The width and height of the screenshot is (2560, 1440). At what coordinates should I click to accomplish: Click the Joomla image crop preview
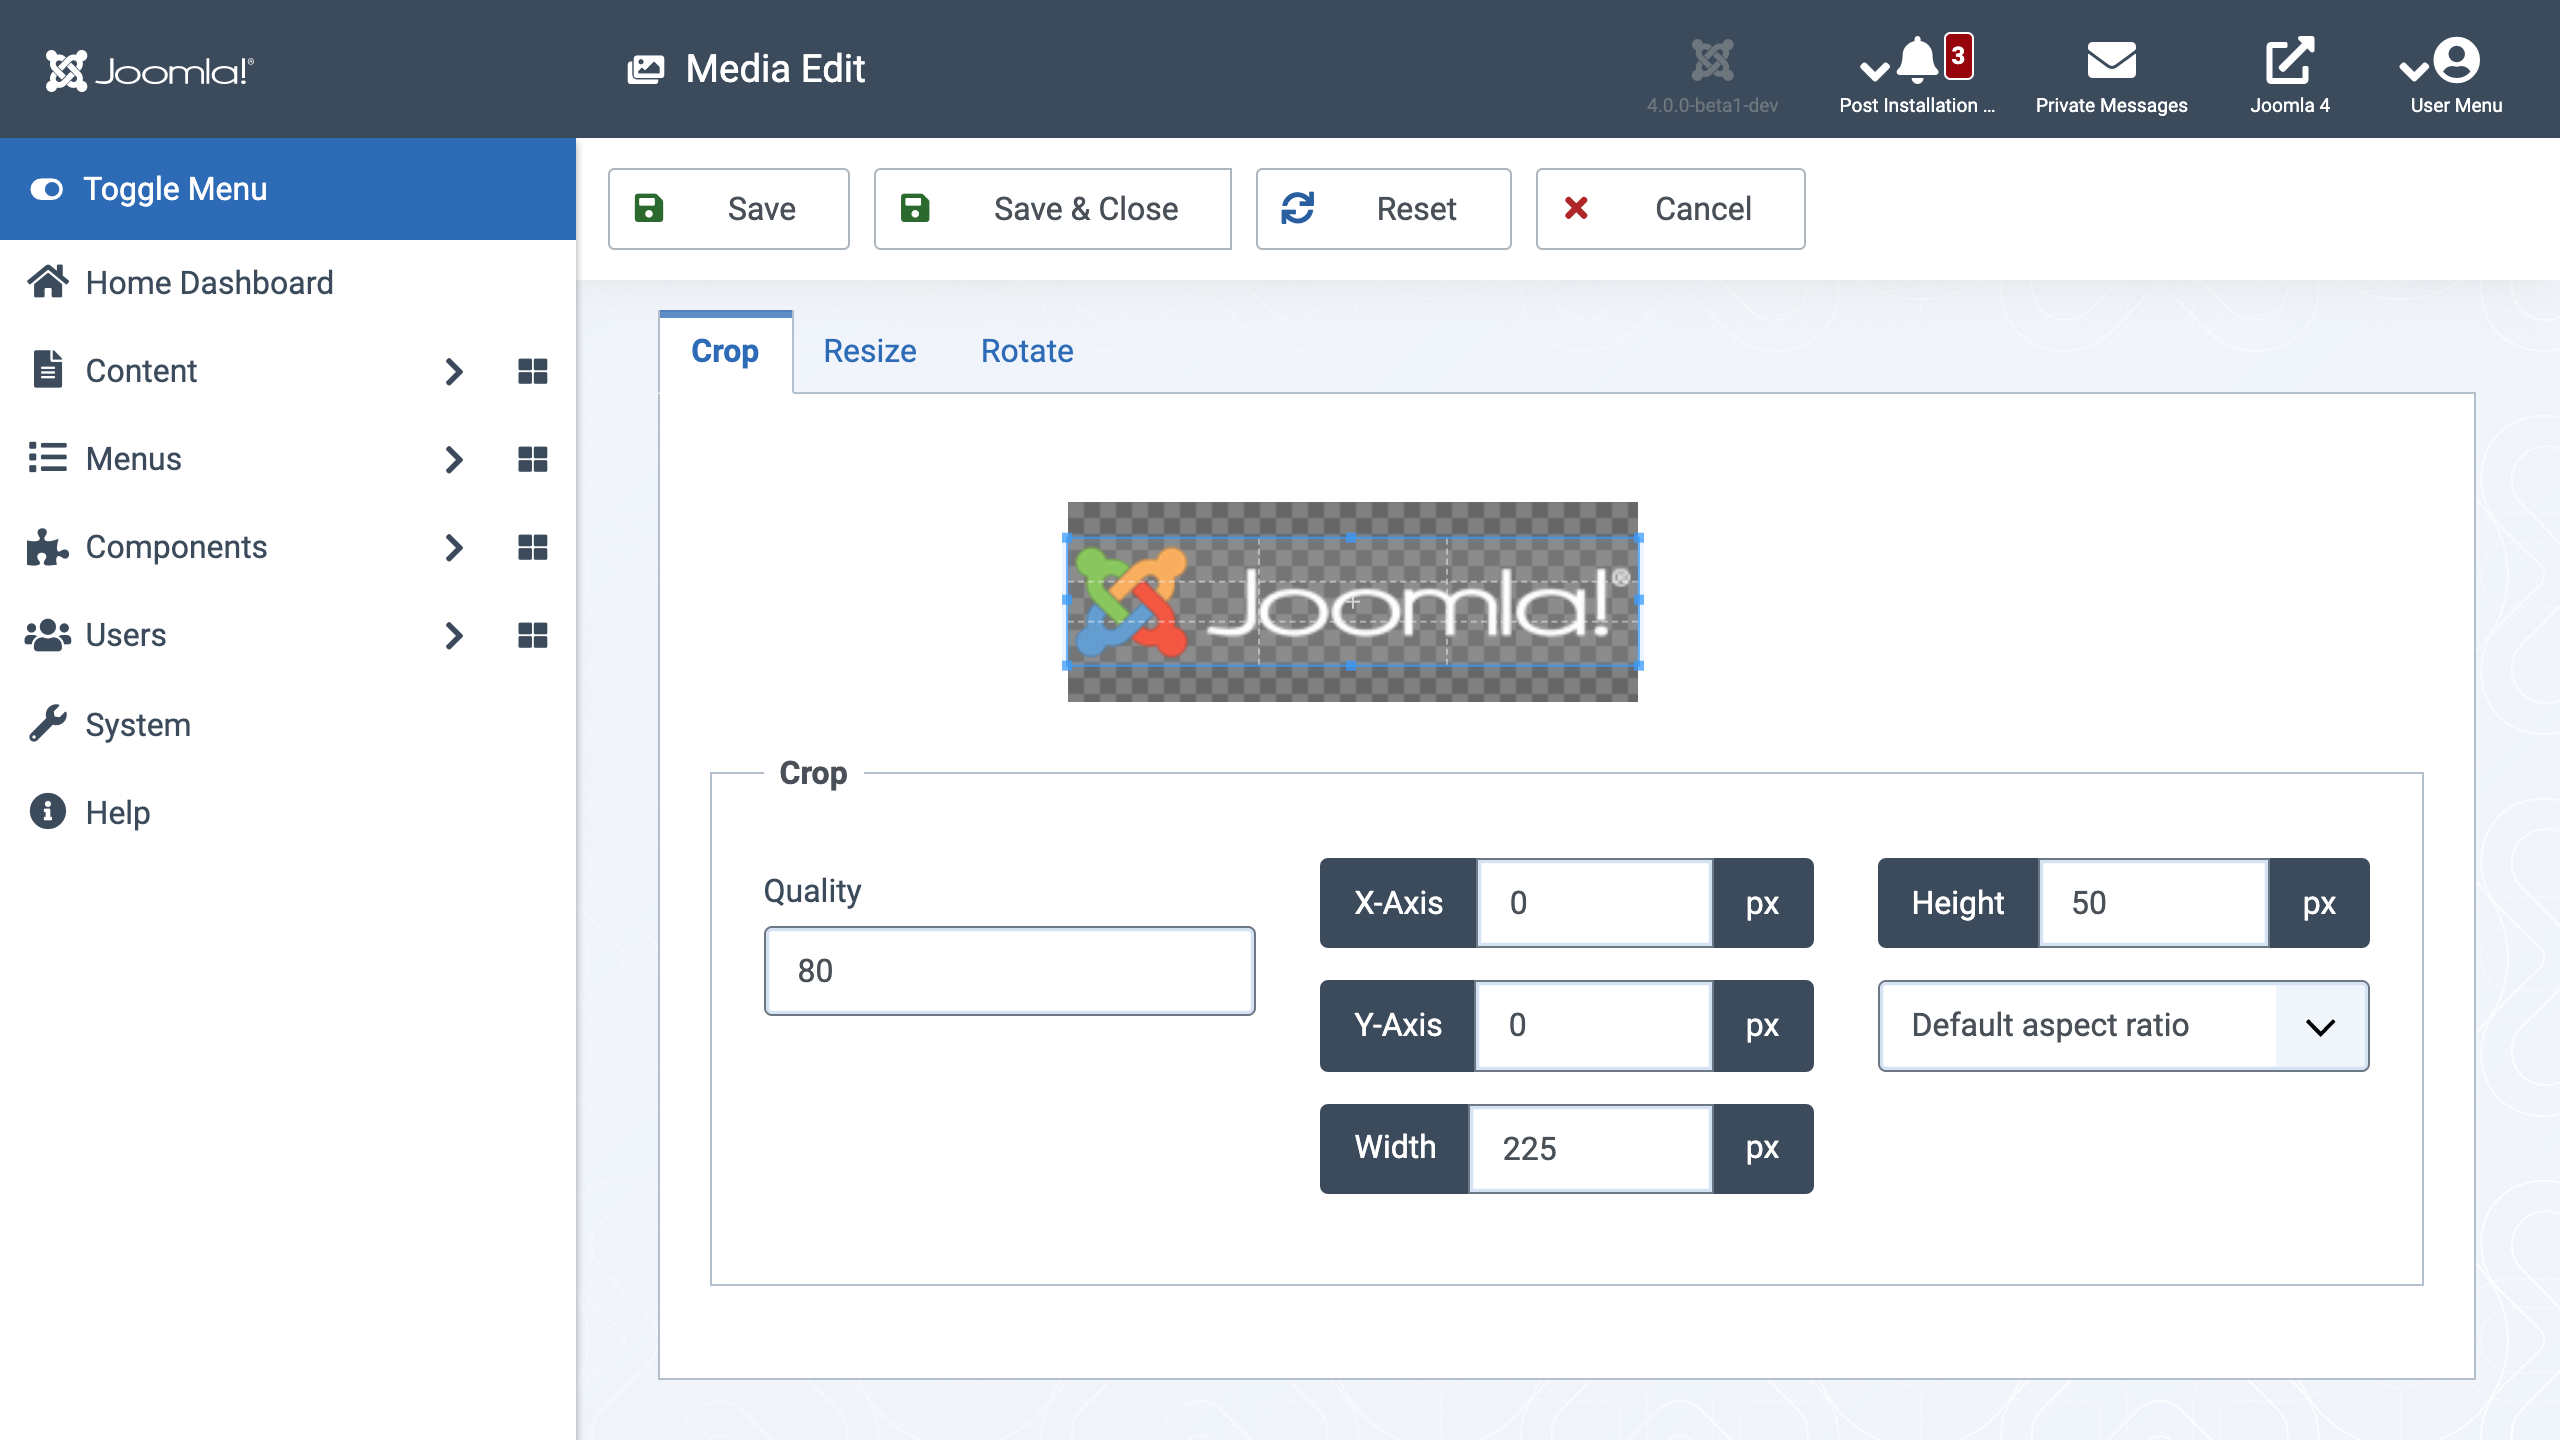click(1352, 601)
